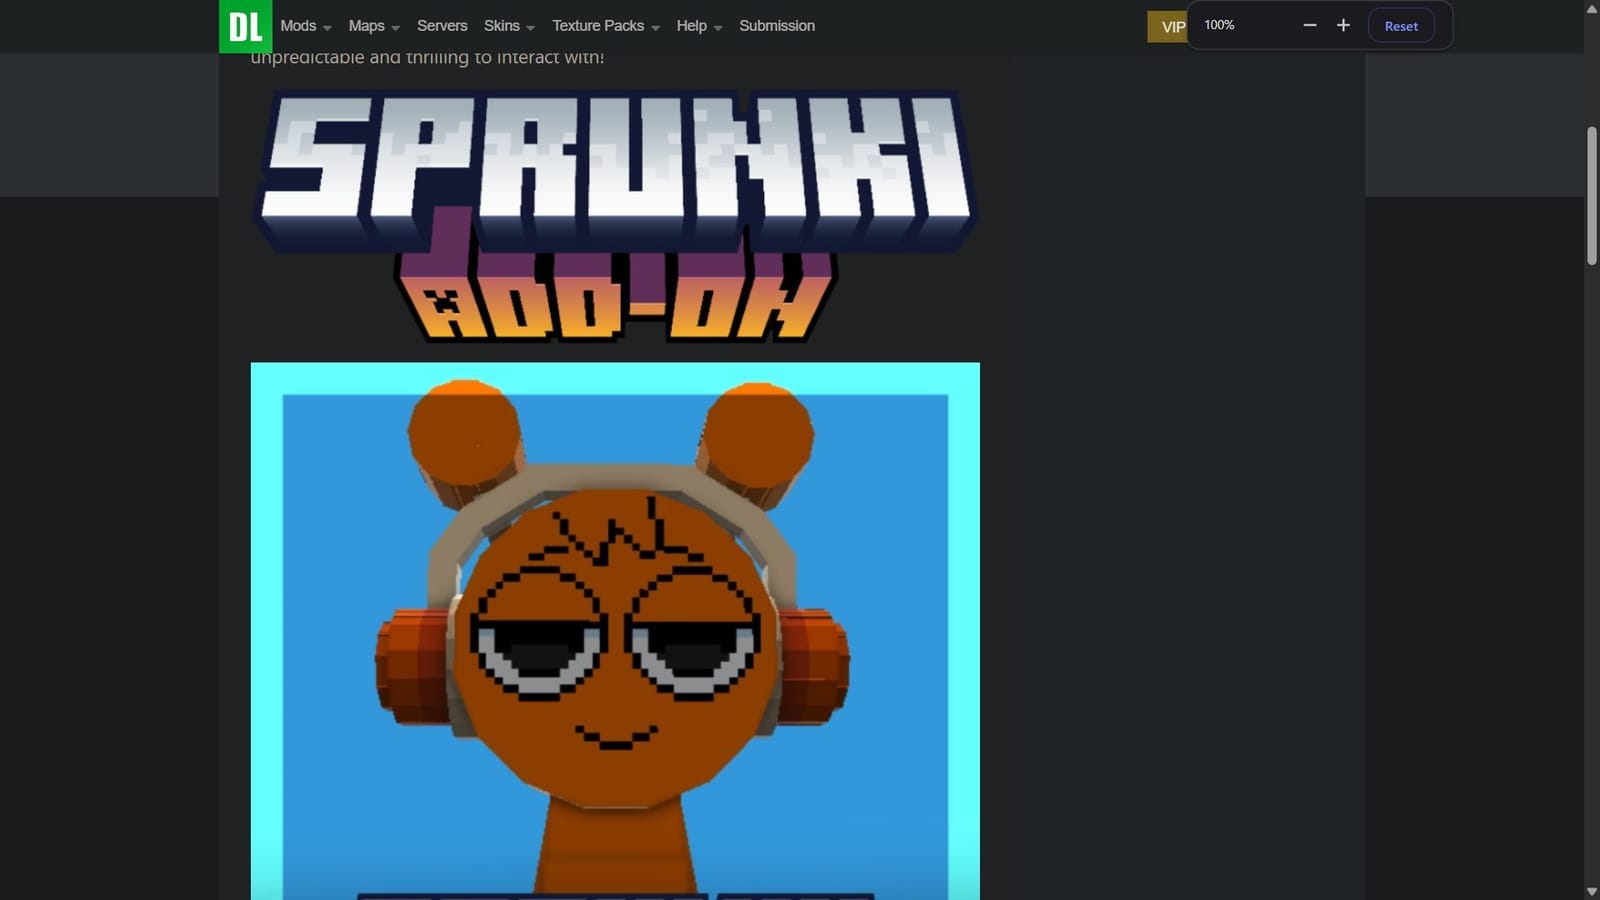Open the Servers page

442,25
